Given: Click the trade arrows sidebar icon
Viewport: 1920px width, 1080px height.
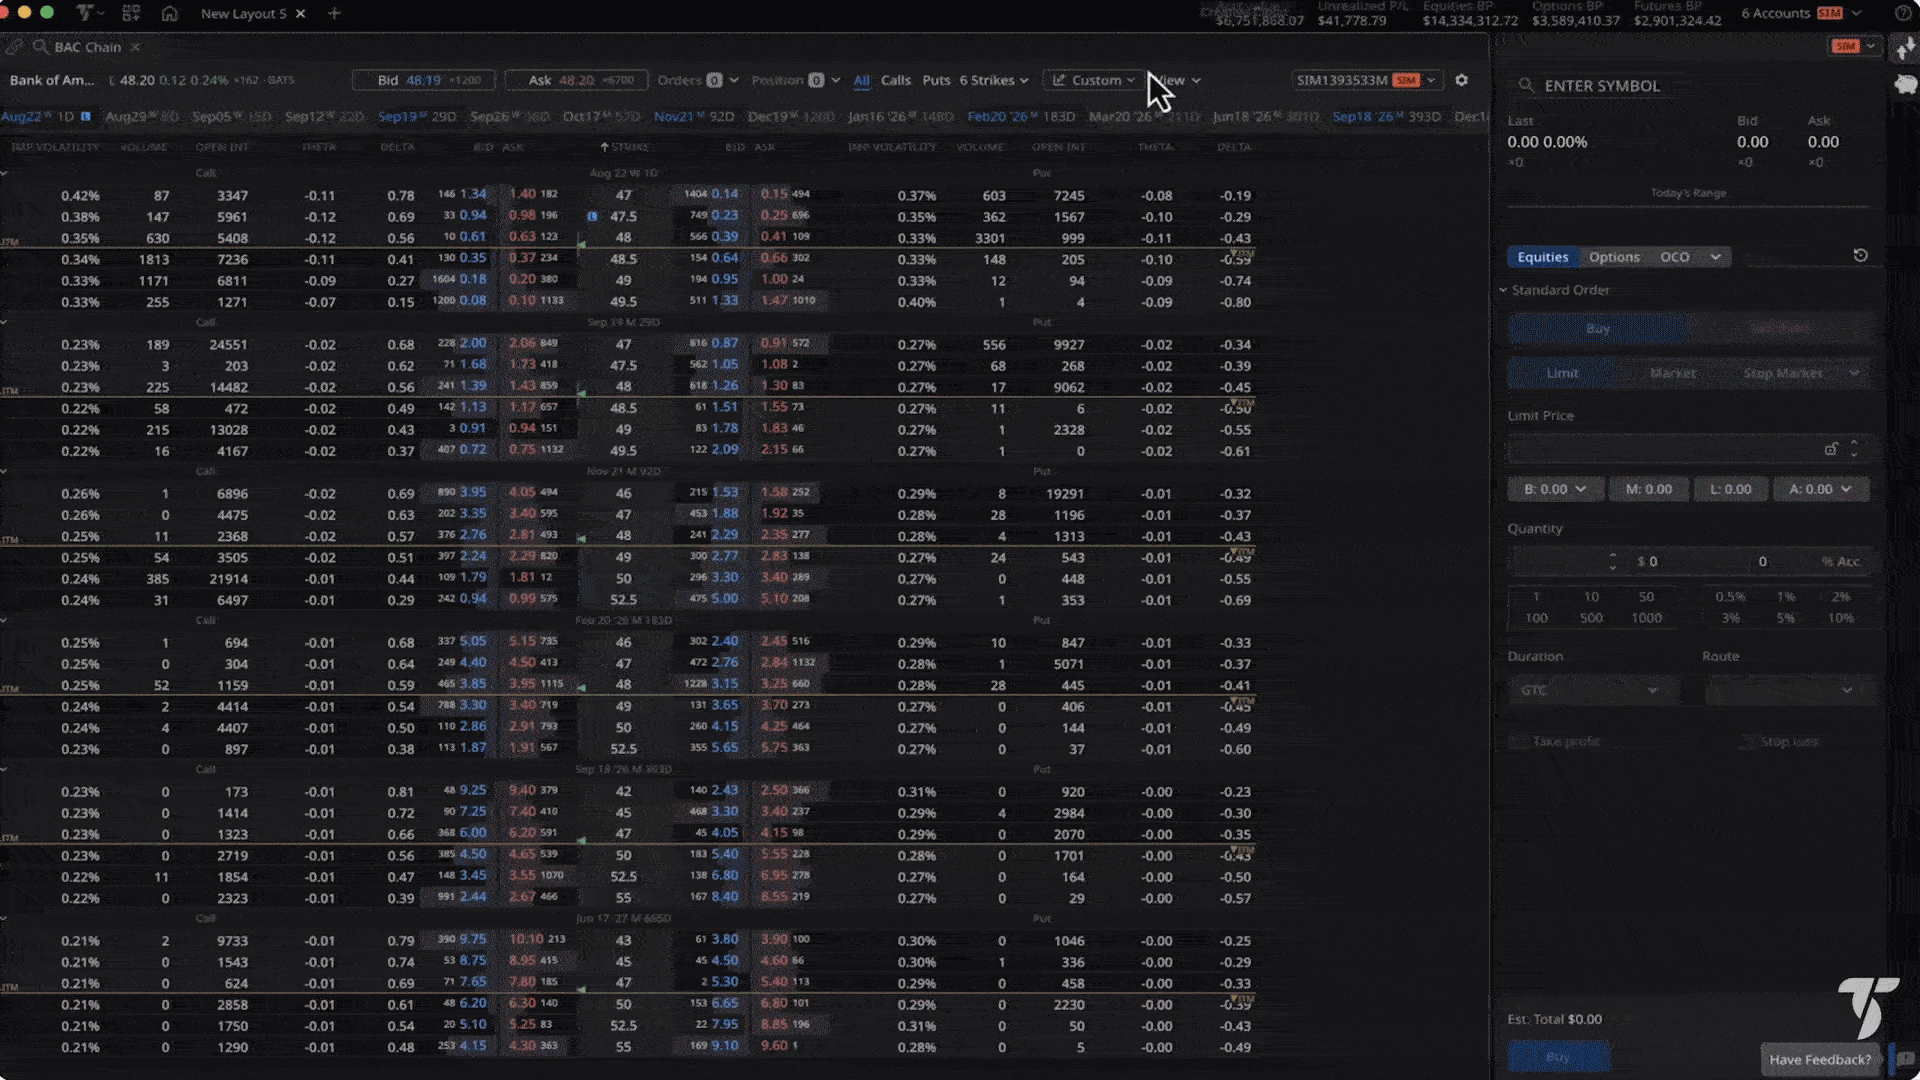Looking at the screenshot, I should (1905, 49).
